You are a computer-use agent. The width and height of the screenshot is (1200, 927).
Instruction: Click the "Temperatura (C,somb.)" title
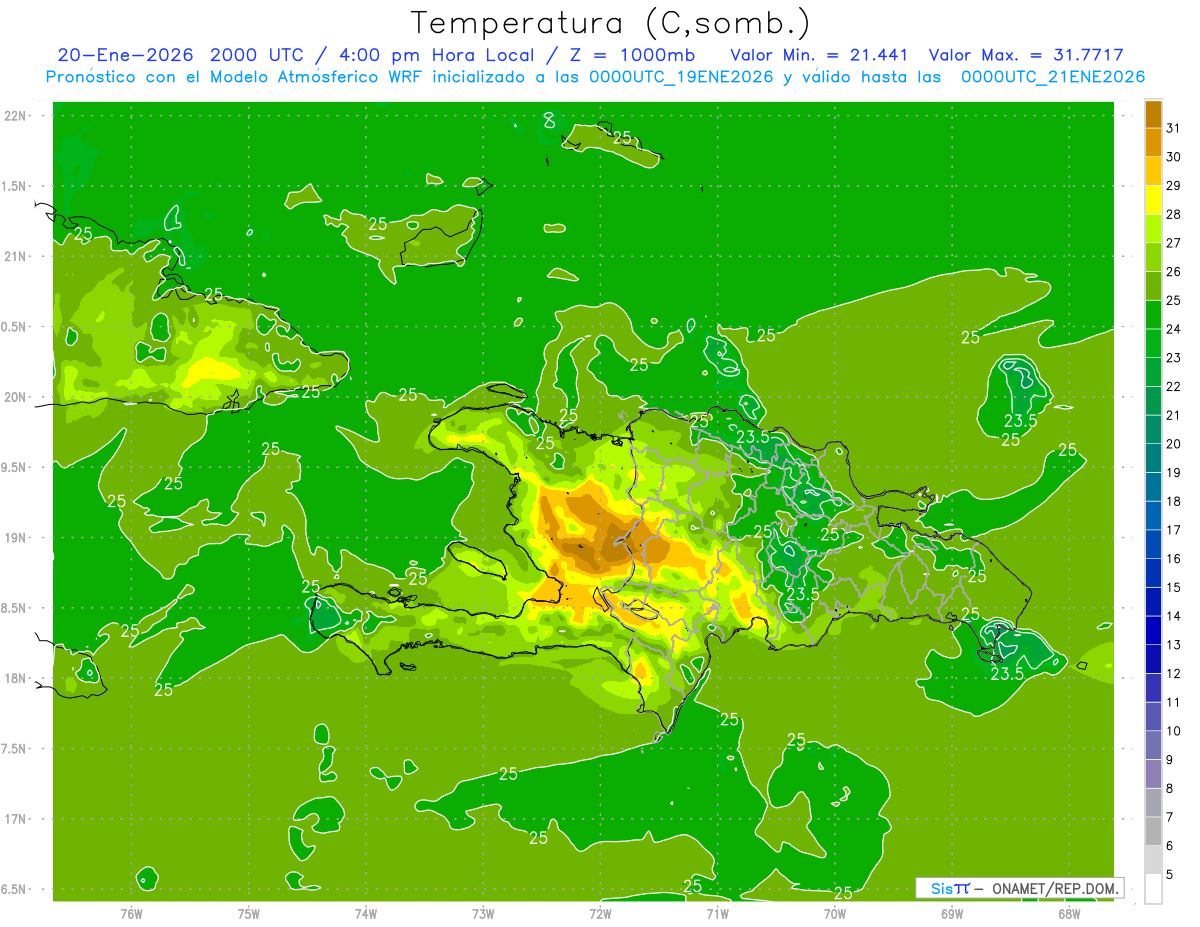pyautogui.click(x=610, y=23)
